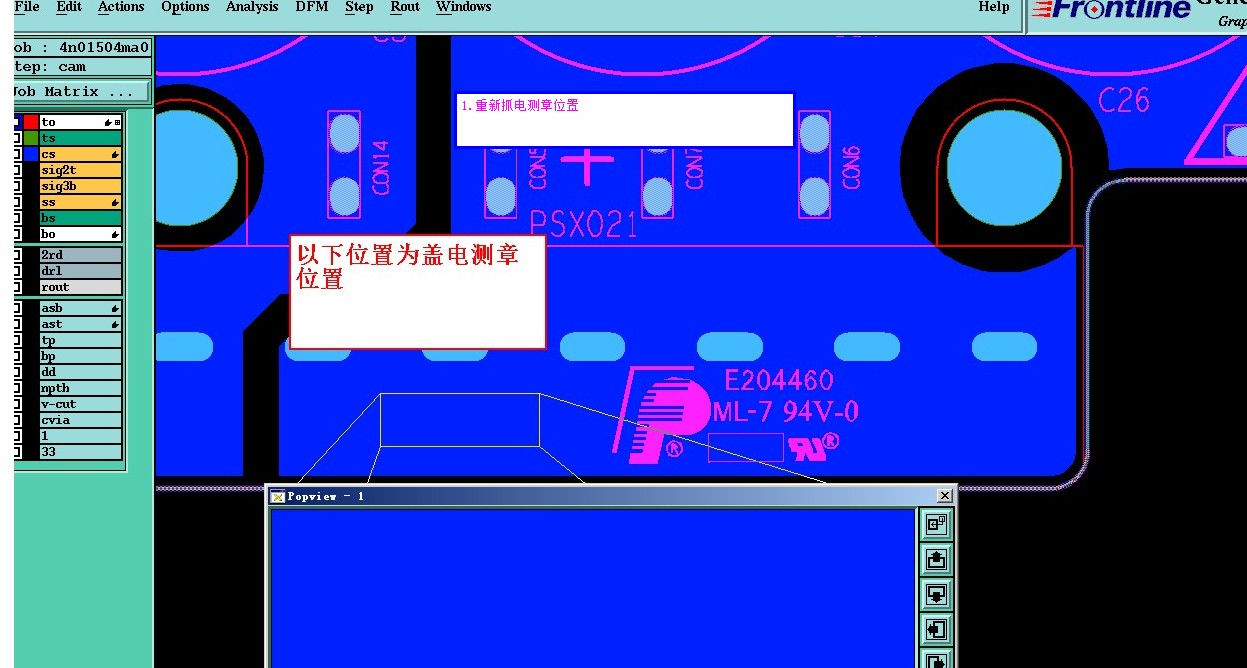Select the sig2t layer name
The width and height of the screenshot is (1247, 668).
pos(80,170)
